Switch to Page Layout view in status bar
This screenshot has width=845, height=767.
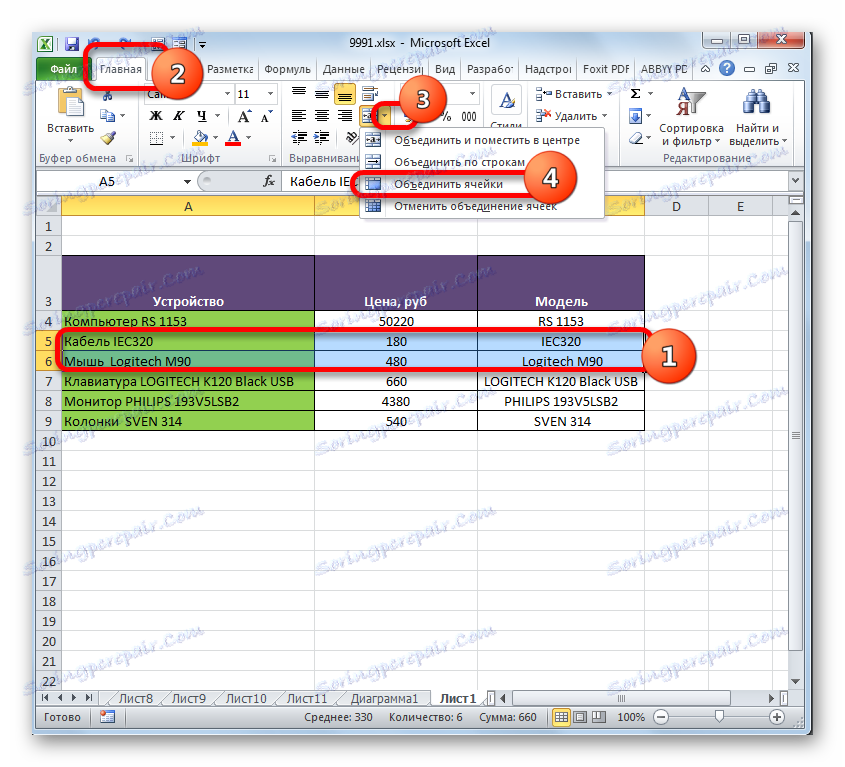click(580, 717)
